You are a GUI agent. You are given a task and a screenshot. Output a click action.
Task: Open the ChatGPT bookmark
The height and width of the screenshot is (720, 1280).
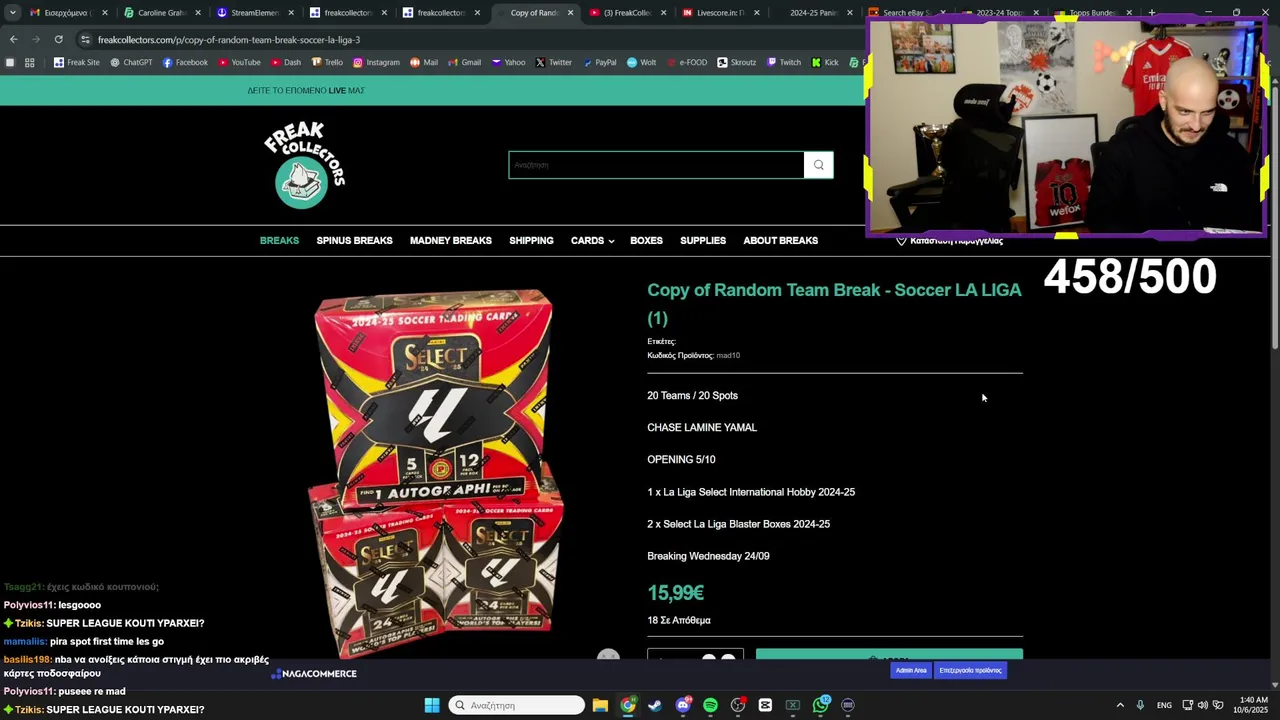(x=131, y=62)
